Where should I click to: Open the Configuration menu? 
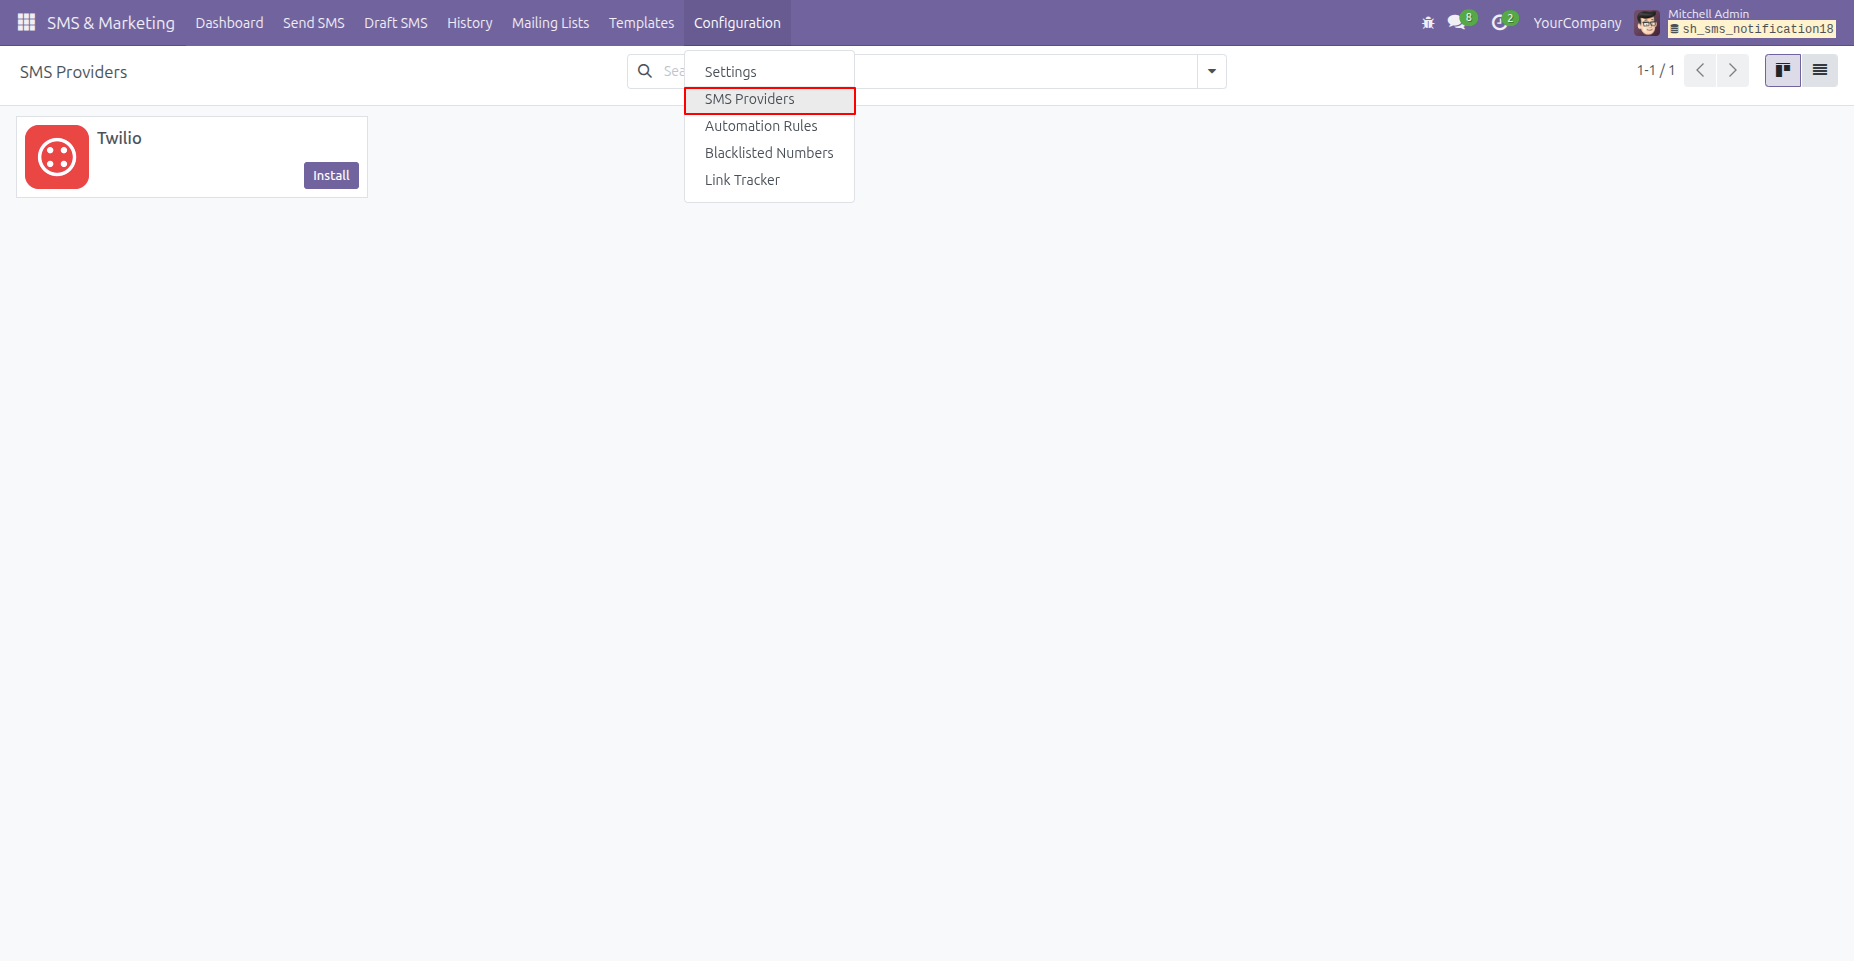click(x=737, y=23)
